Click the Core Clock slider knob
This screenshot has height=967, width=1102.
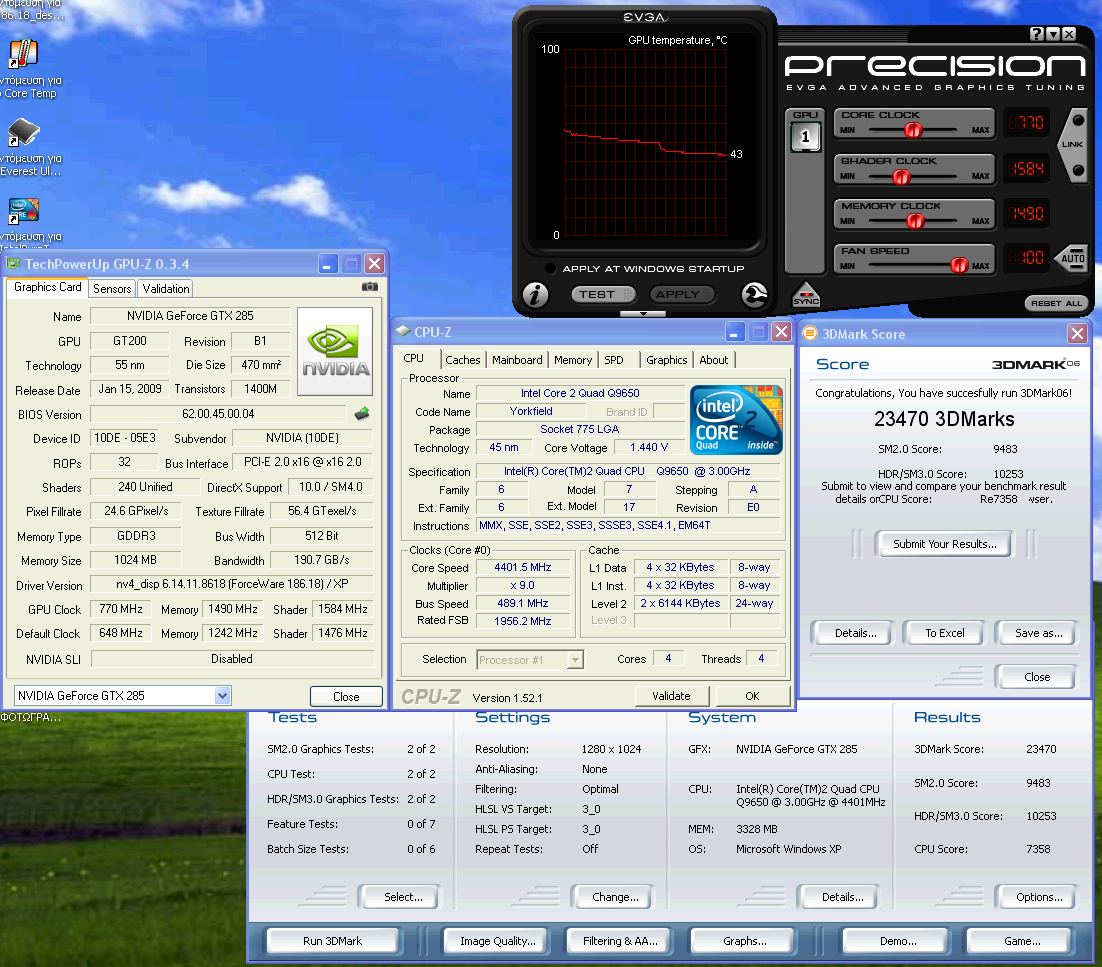point(912,130)
